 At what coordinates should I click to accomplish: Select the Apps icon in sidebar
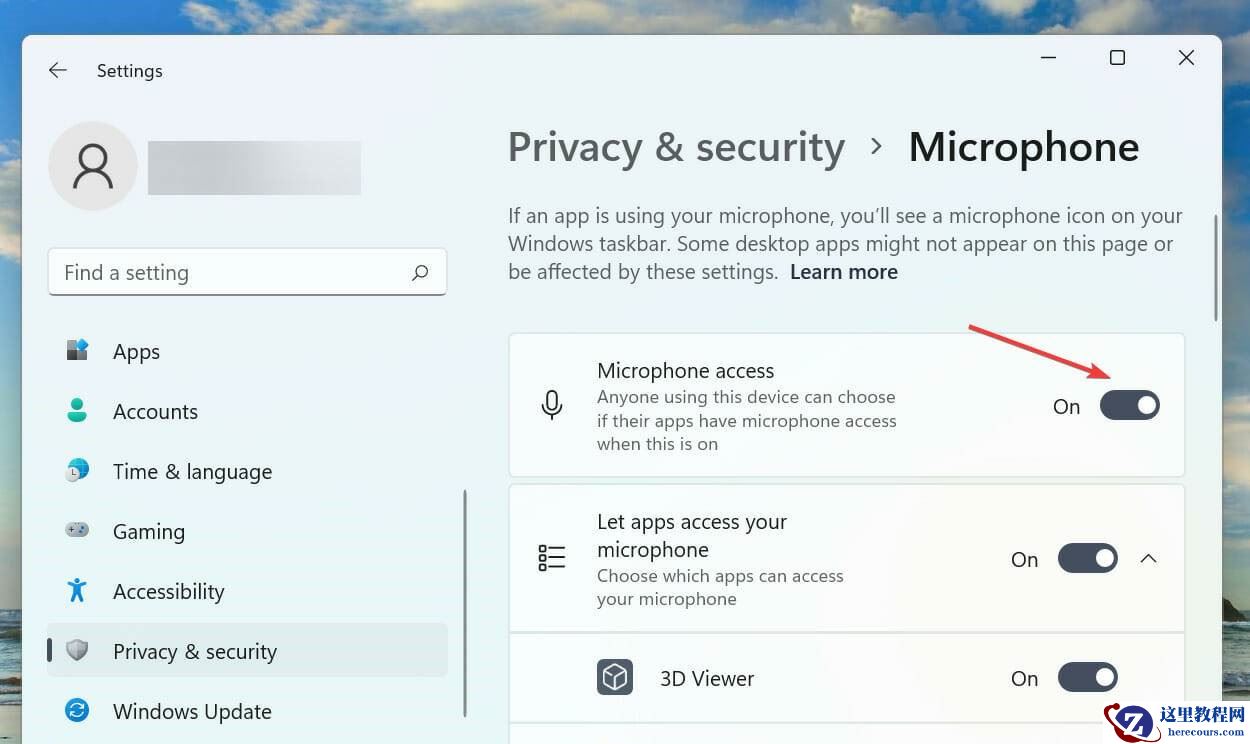click(x=76, y=351)
